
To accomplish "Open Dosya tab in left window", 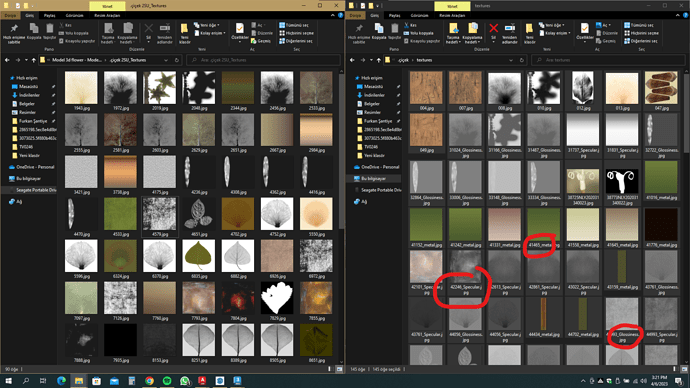I will coord(10,15).
